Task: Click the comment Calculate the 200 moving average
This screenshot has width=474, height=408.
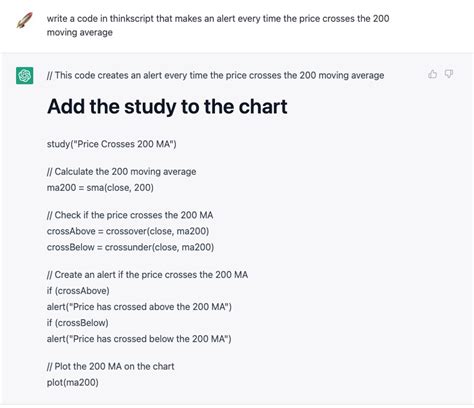Action: (x=121, y=172)
